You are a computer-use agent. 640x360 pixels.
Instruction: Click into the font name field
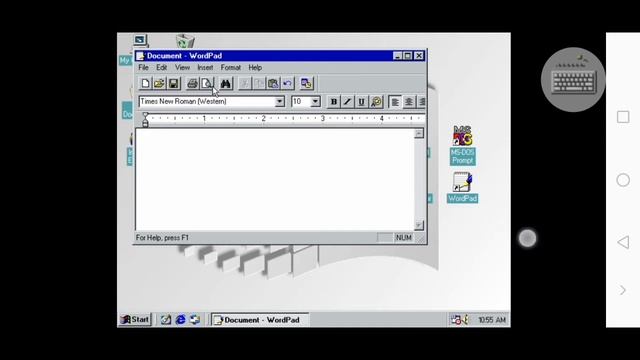pyautogui.click(x=207, y=101)
